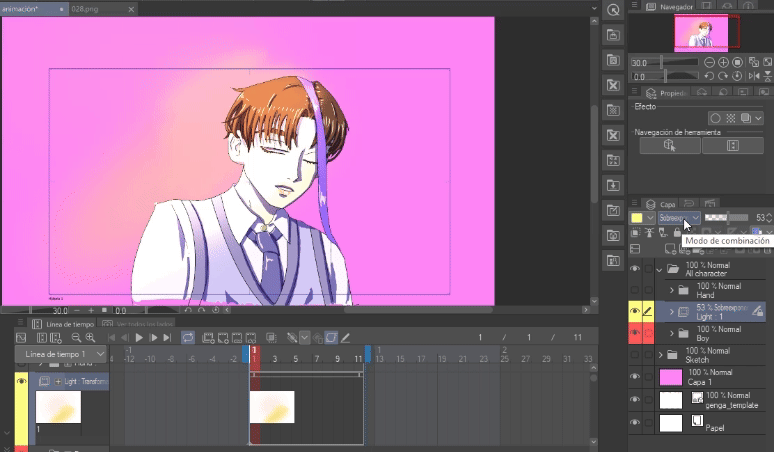Open graph editor icon at timeline toolbar start

(x=21, y=338)
